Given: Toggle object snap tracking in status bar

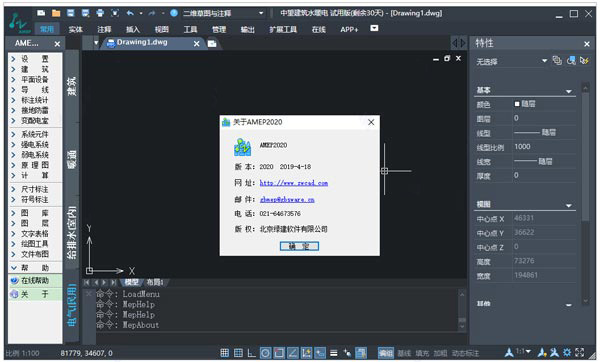Looking at the screenshot, I should coord(293,352).
